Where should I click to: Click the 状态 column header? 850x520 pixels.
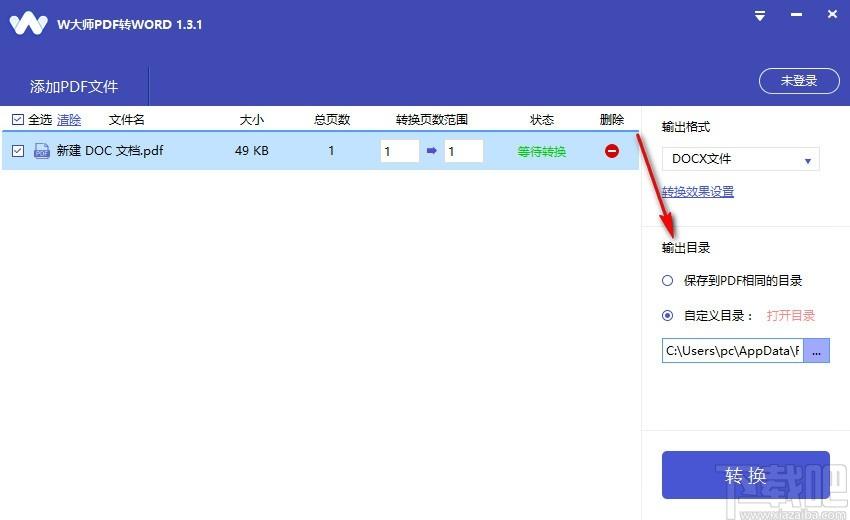(542, 120)
